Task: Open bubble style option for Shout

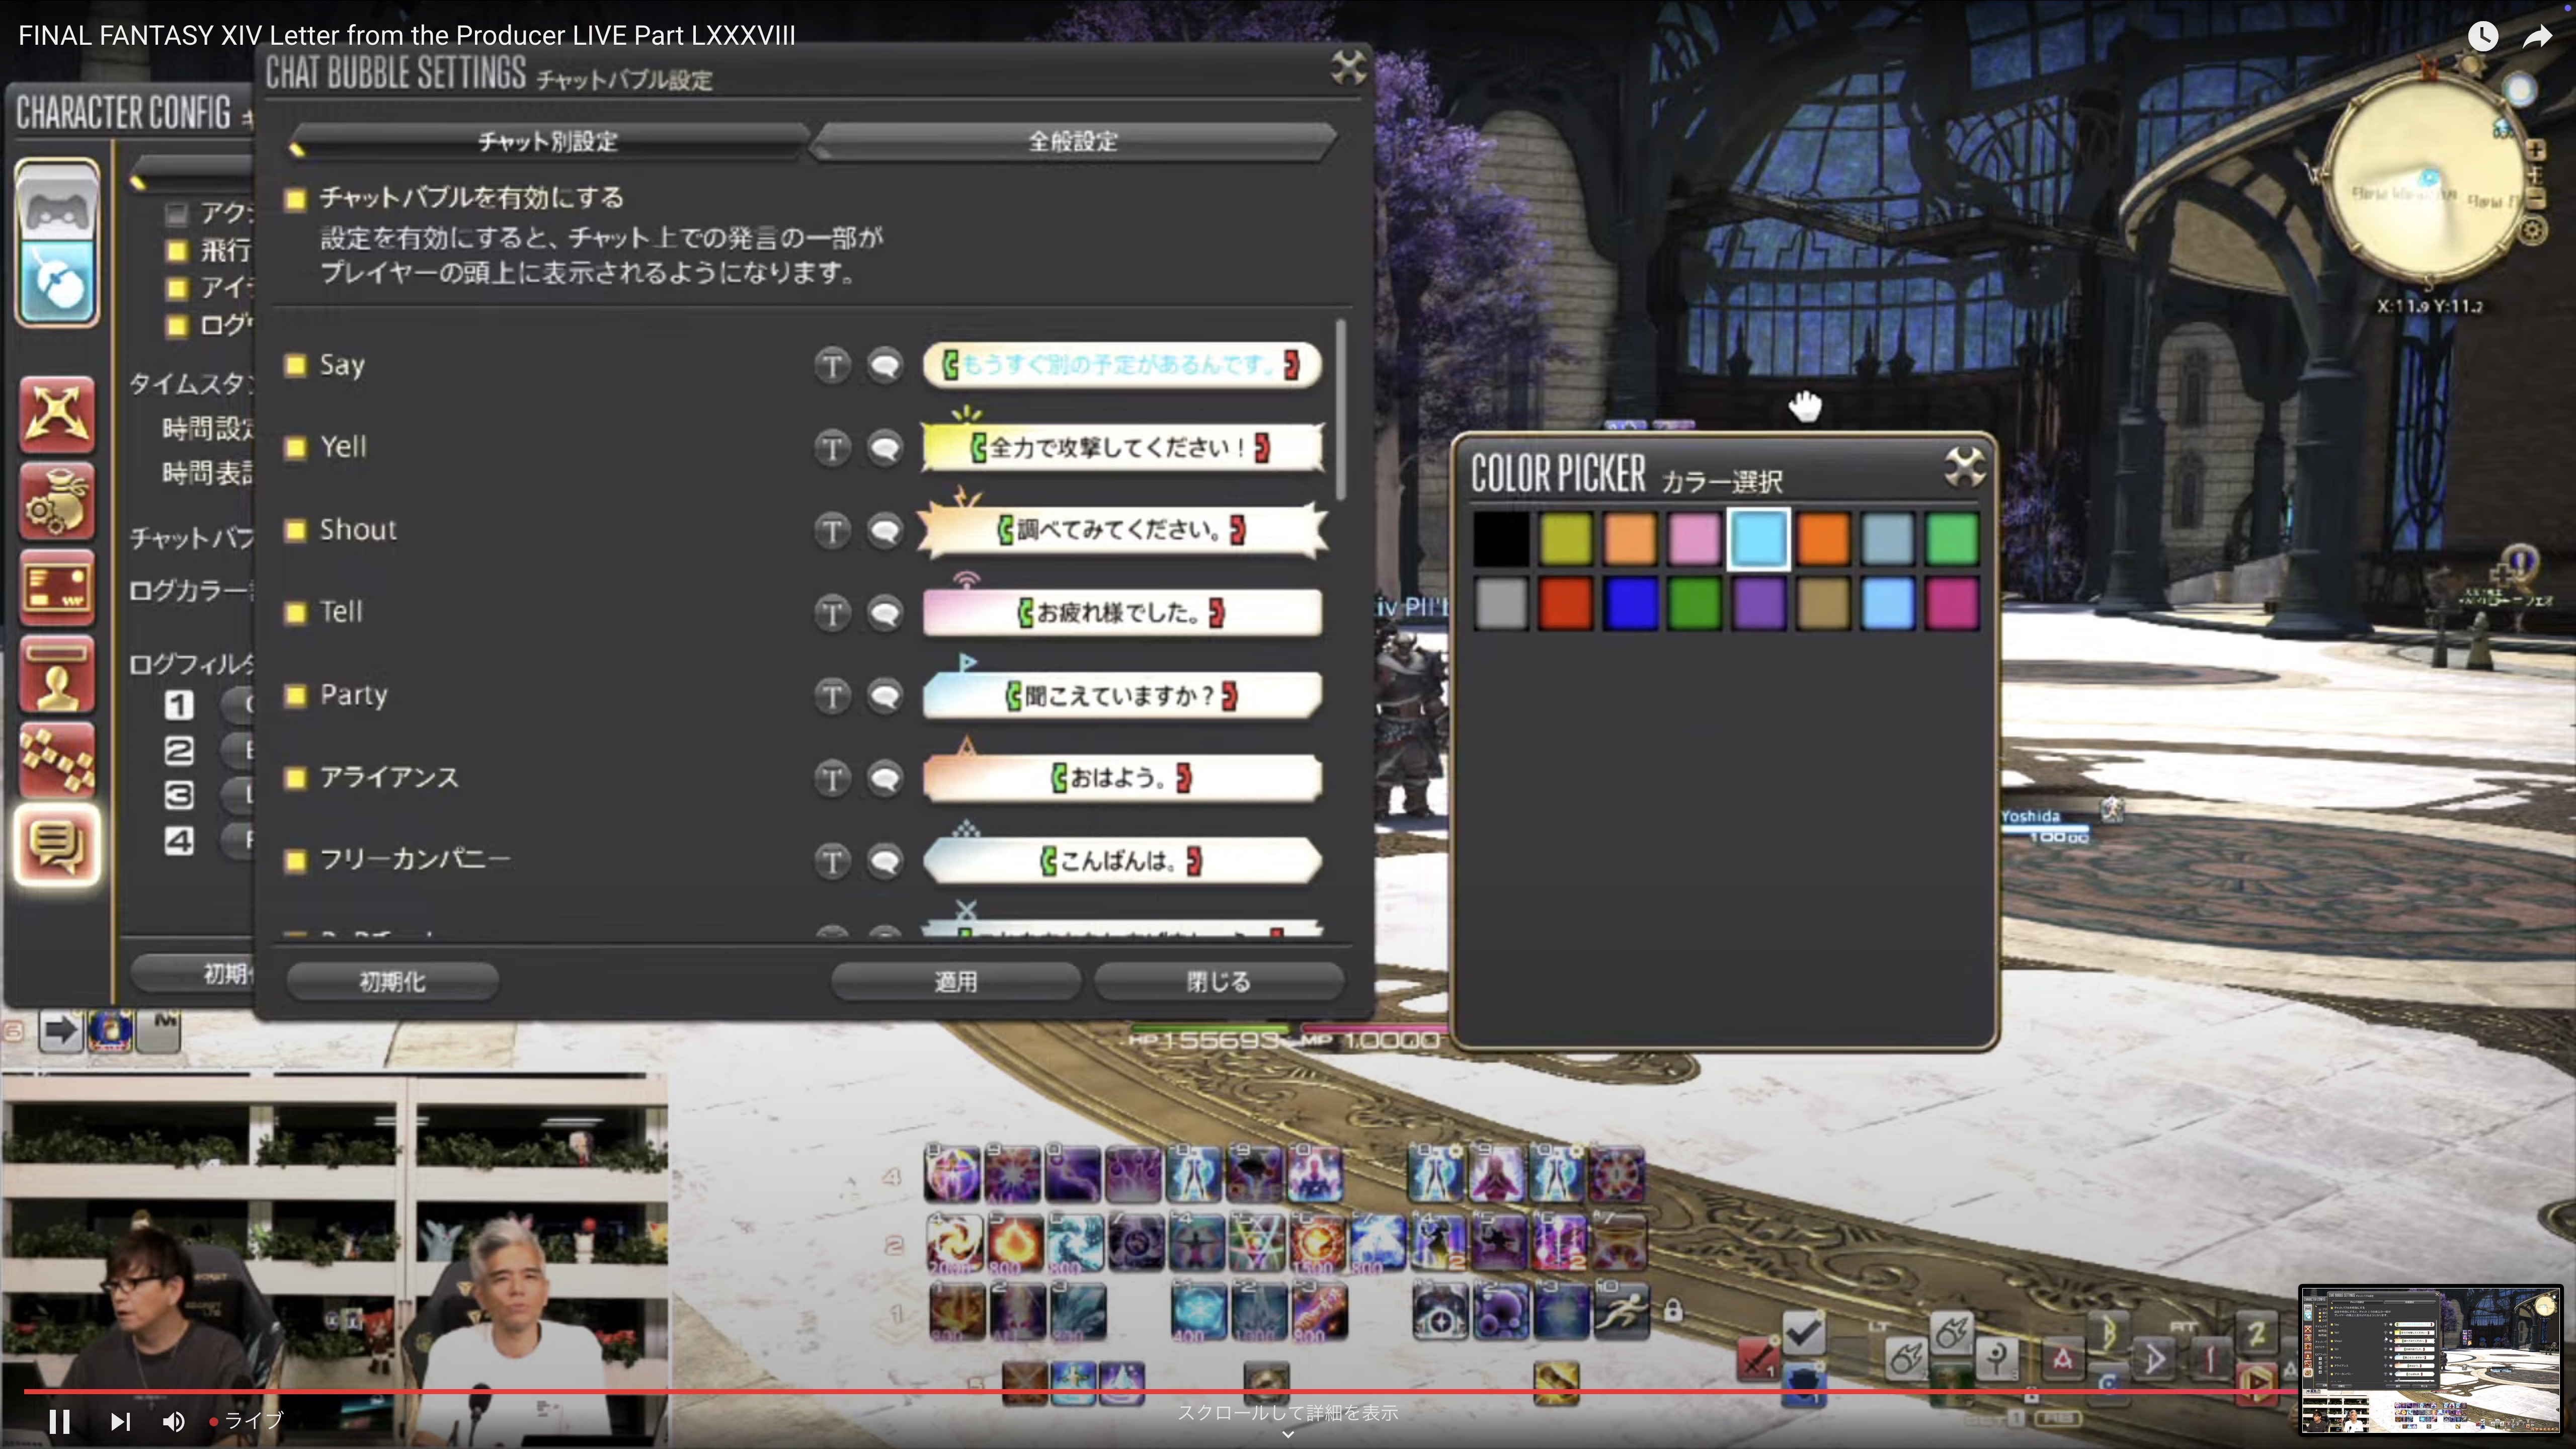Action: (x=885, y=530)
